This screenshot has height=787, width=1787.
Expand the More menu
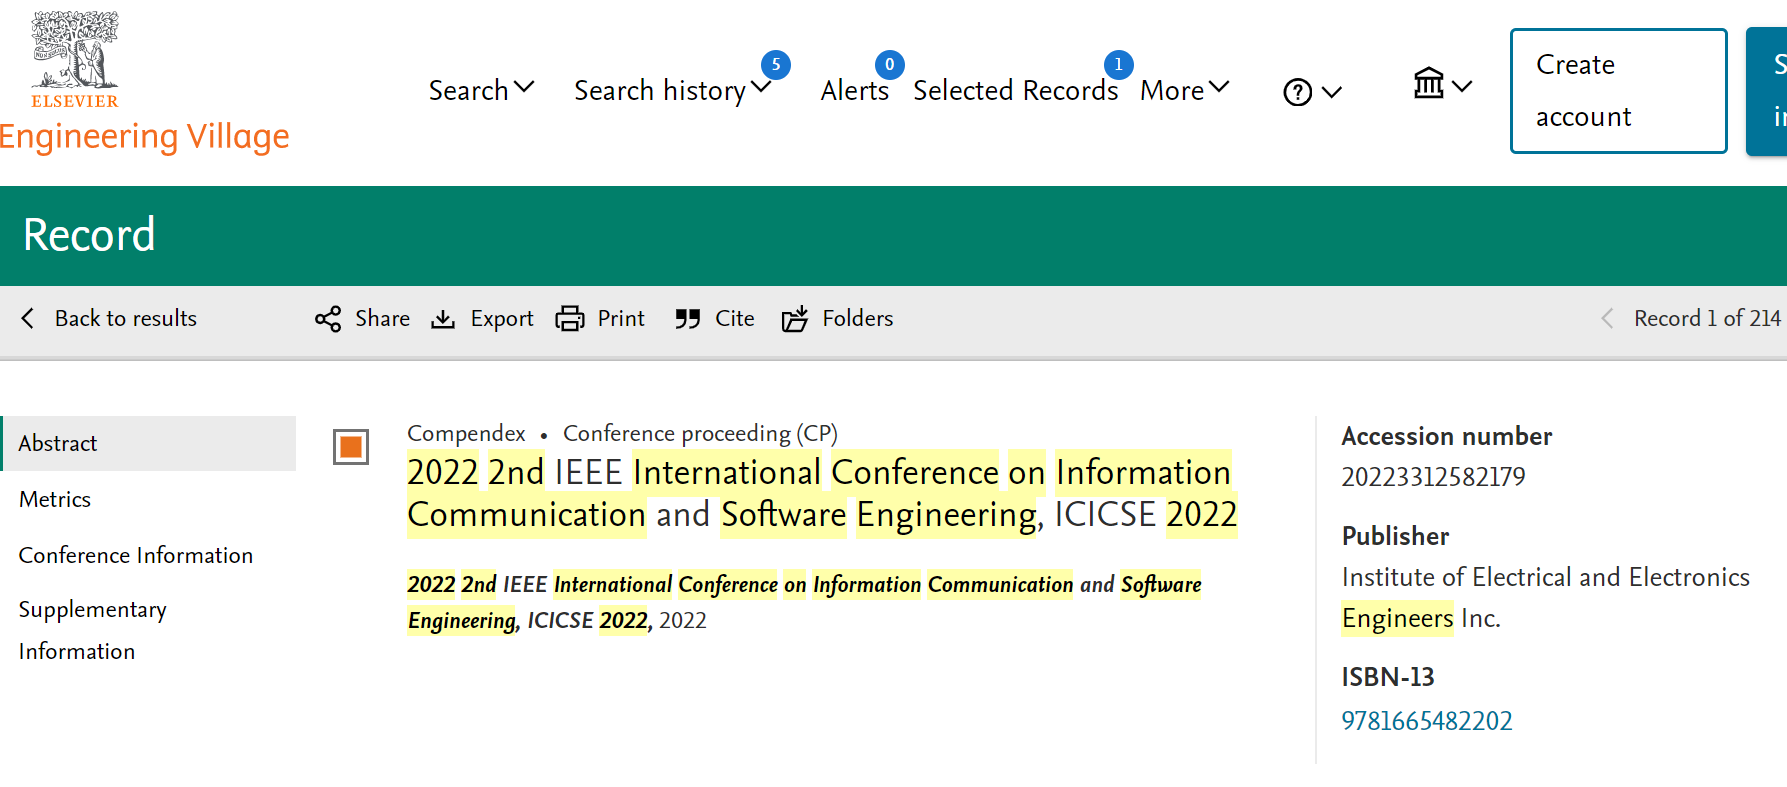click(1184, 90)
